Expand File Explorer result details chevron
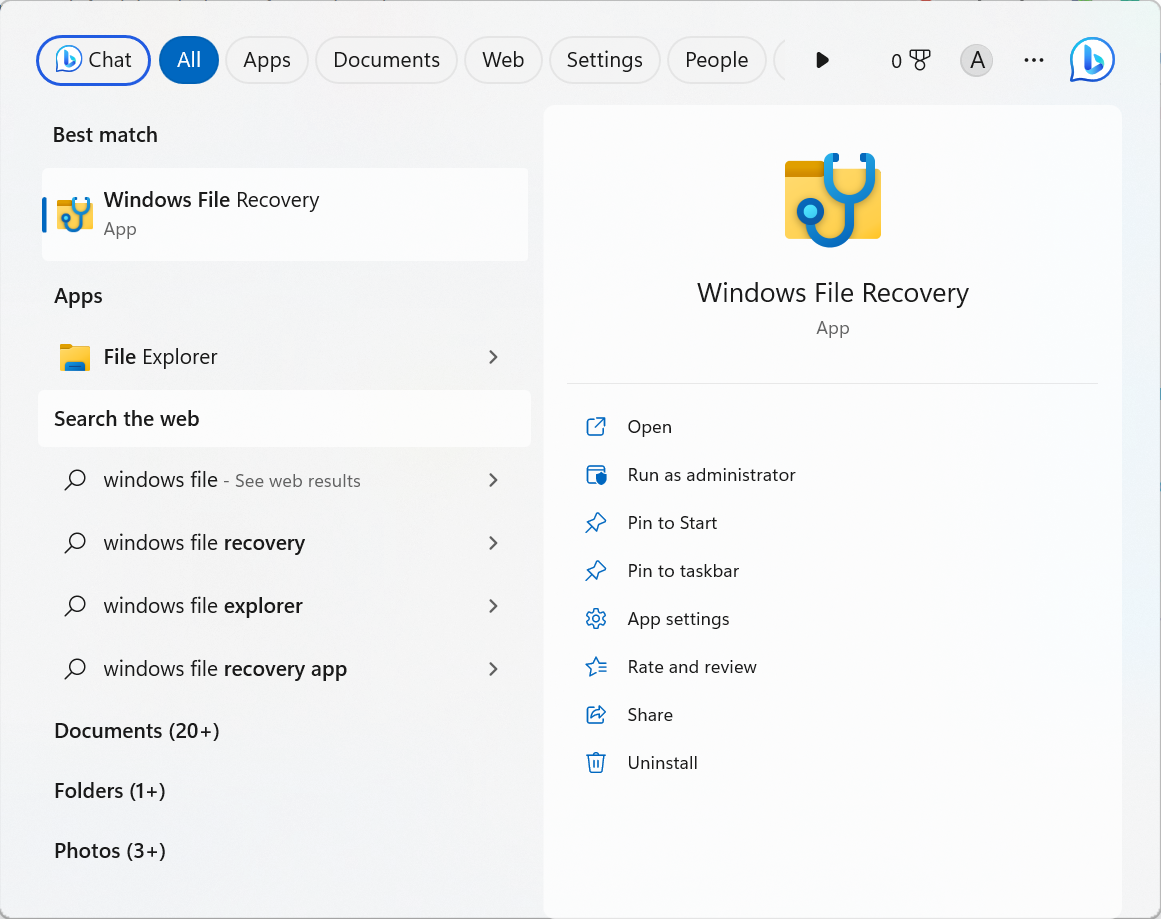This screenshot has width=1161, height=919. tap(493, 357)
